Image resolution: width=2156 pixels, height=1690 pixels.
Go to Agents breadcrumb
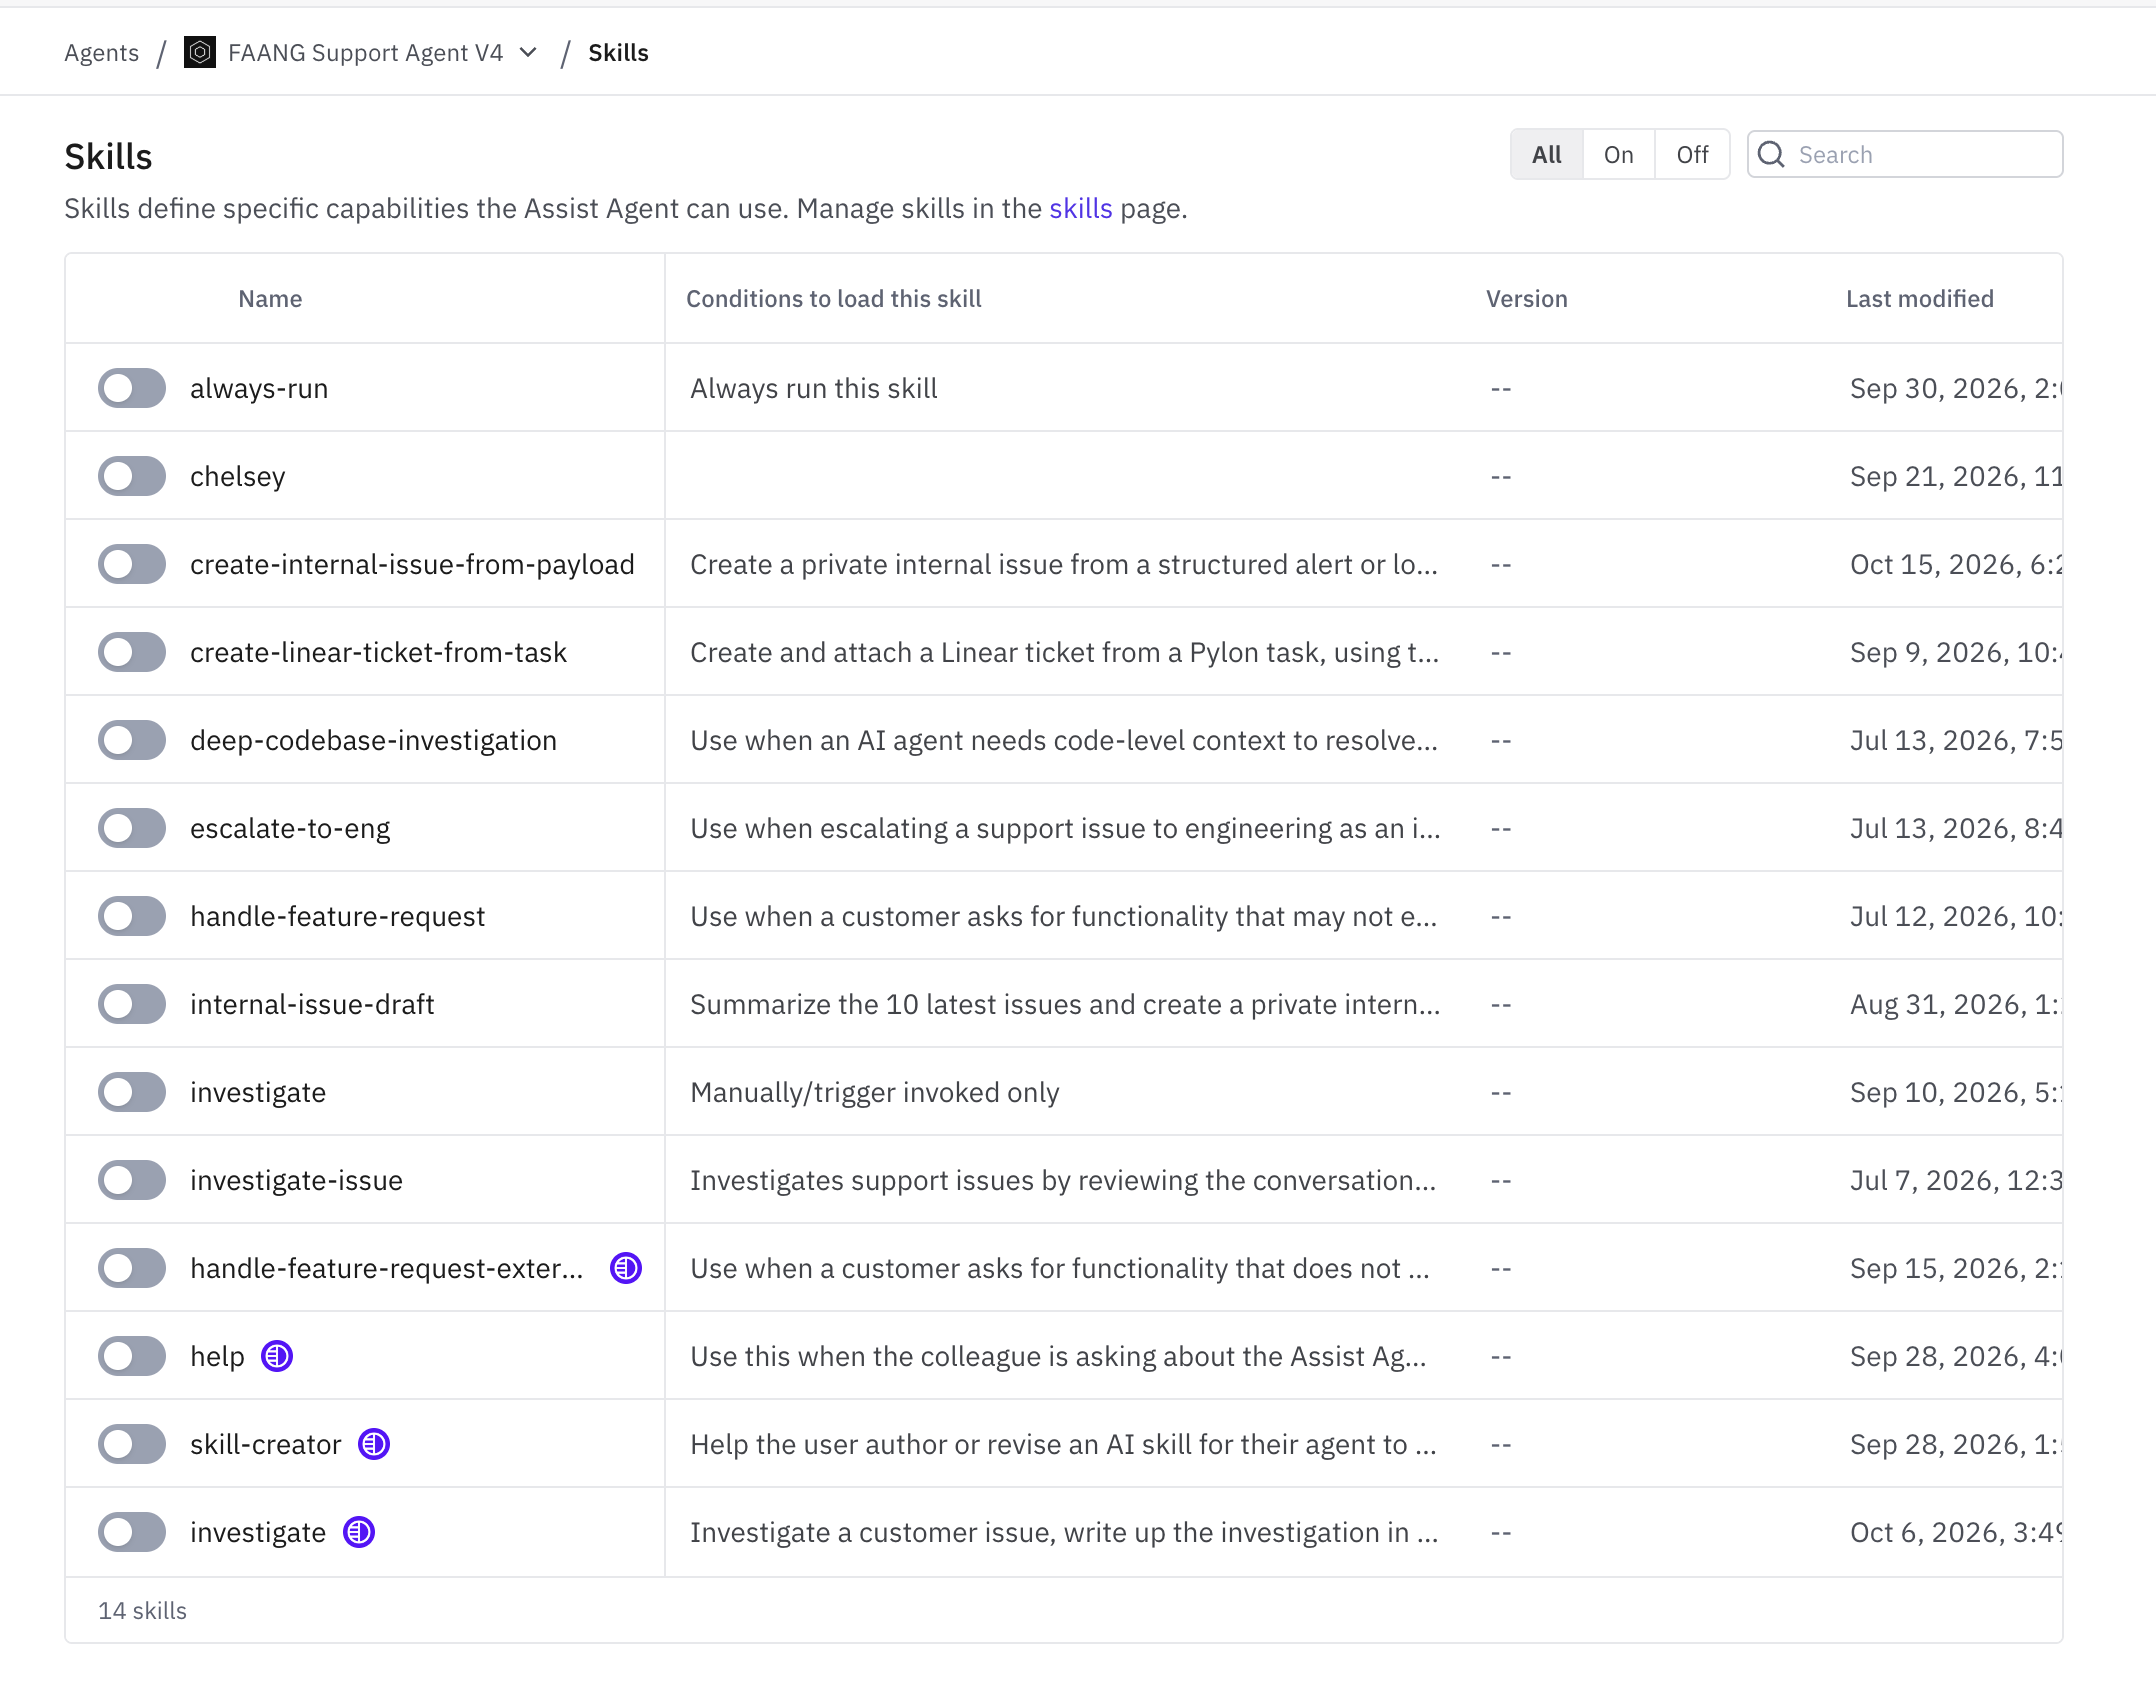(101, 52)
